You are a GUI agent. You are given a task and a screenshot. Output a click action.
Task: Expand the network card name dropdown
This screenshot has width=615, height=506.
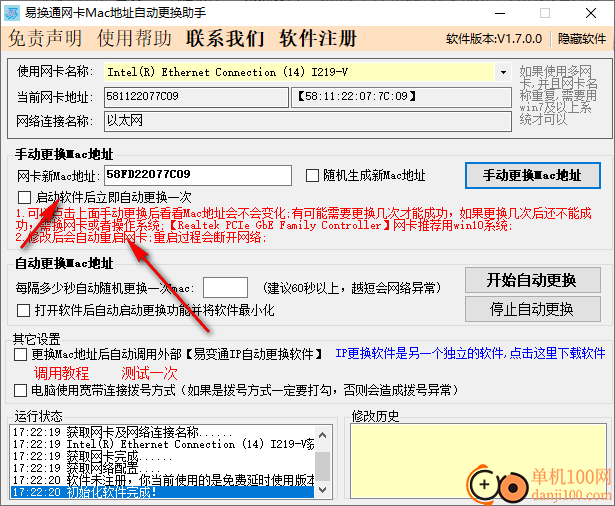coord(503,72)
